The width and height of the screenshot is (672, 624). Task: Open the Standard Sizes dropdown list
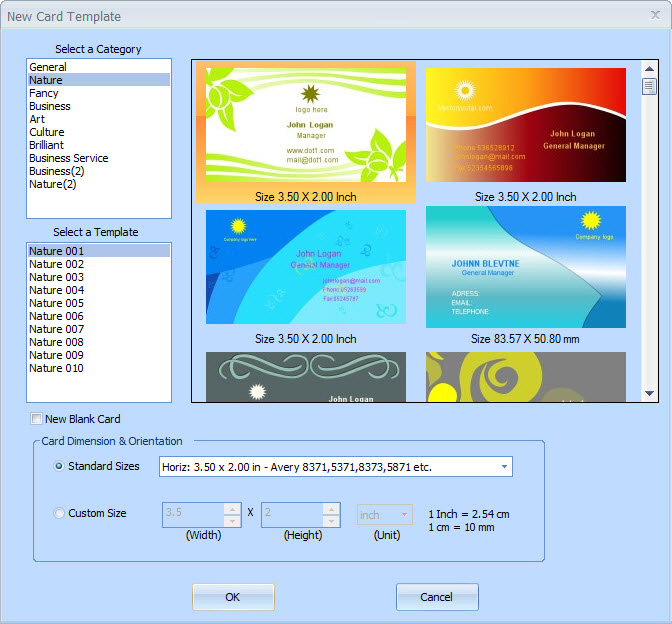pos(504,467)
